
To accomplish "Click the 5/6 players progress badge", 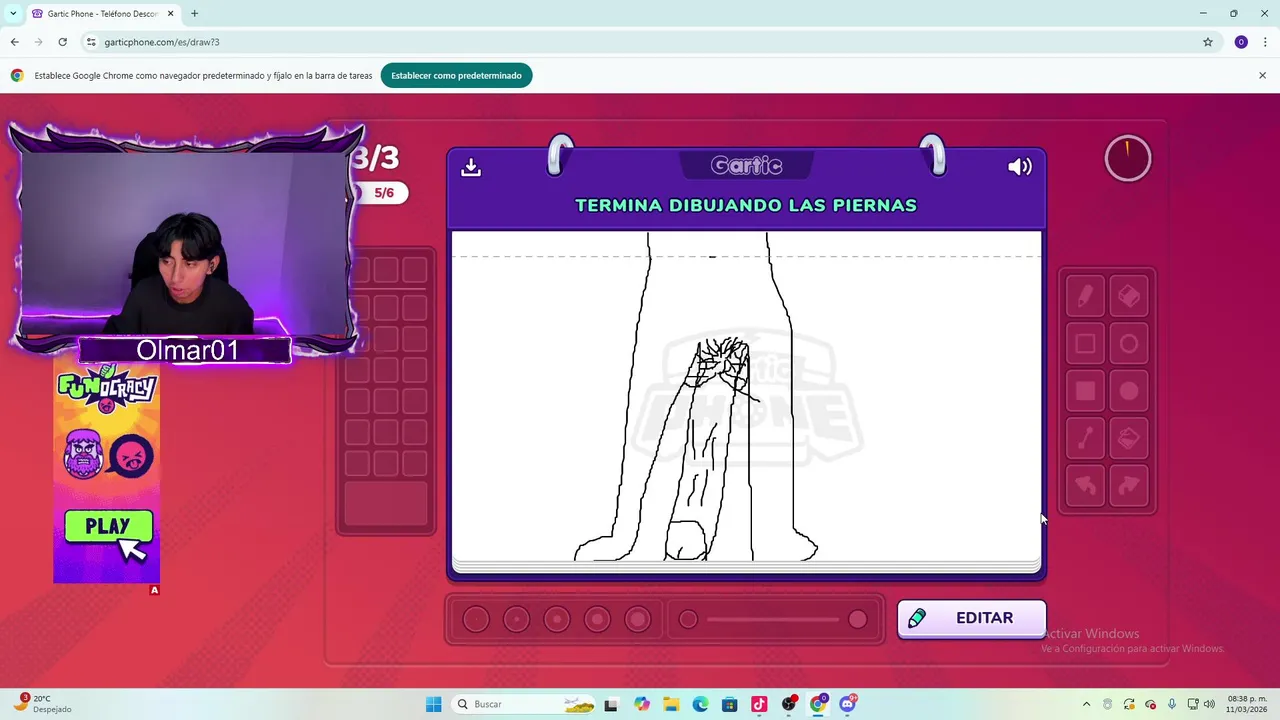I will click(384, 193).
